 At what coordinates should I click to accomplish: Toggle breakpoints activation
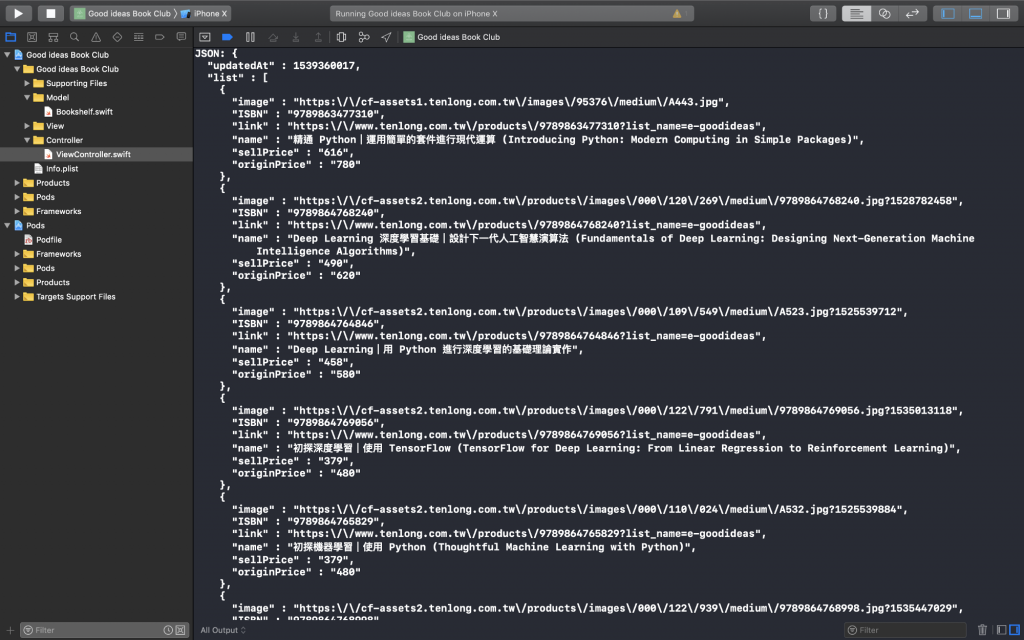(x=227, y=37)
